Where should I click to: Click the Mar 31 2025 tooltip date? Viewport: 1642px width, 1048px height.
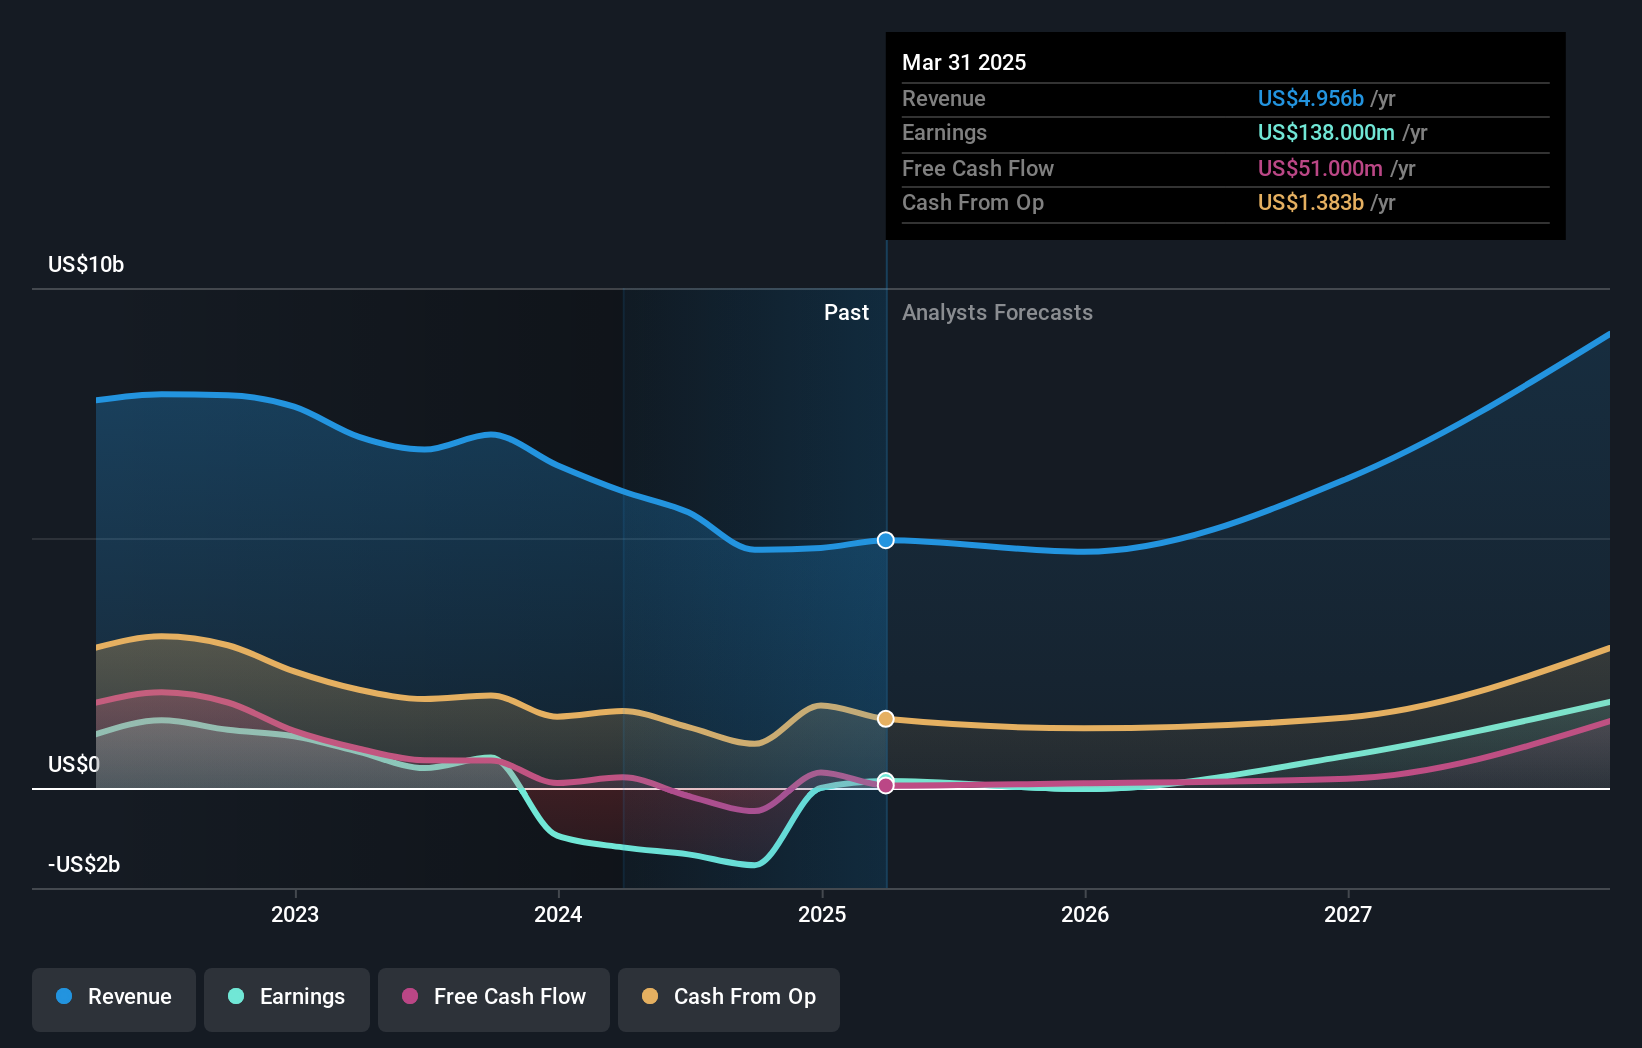point(964,62)
